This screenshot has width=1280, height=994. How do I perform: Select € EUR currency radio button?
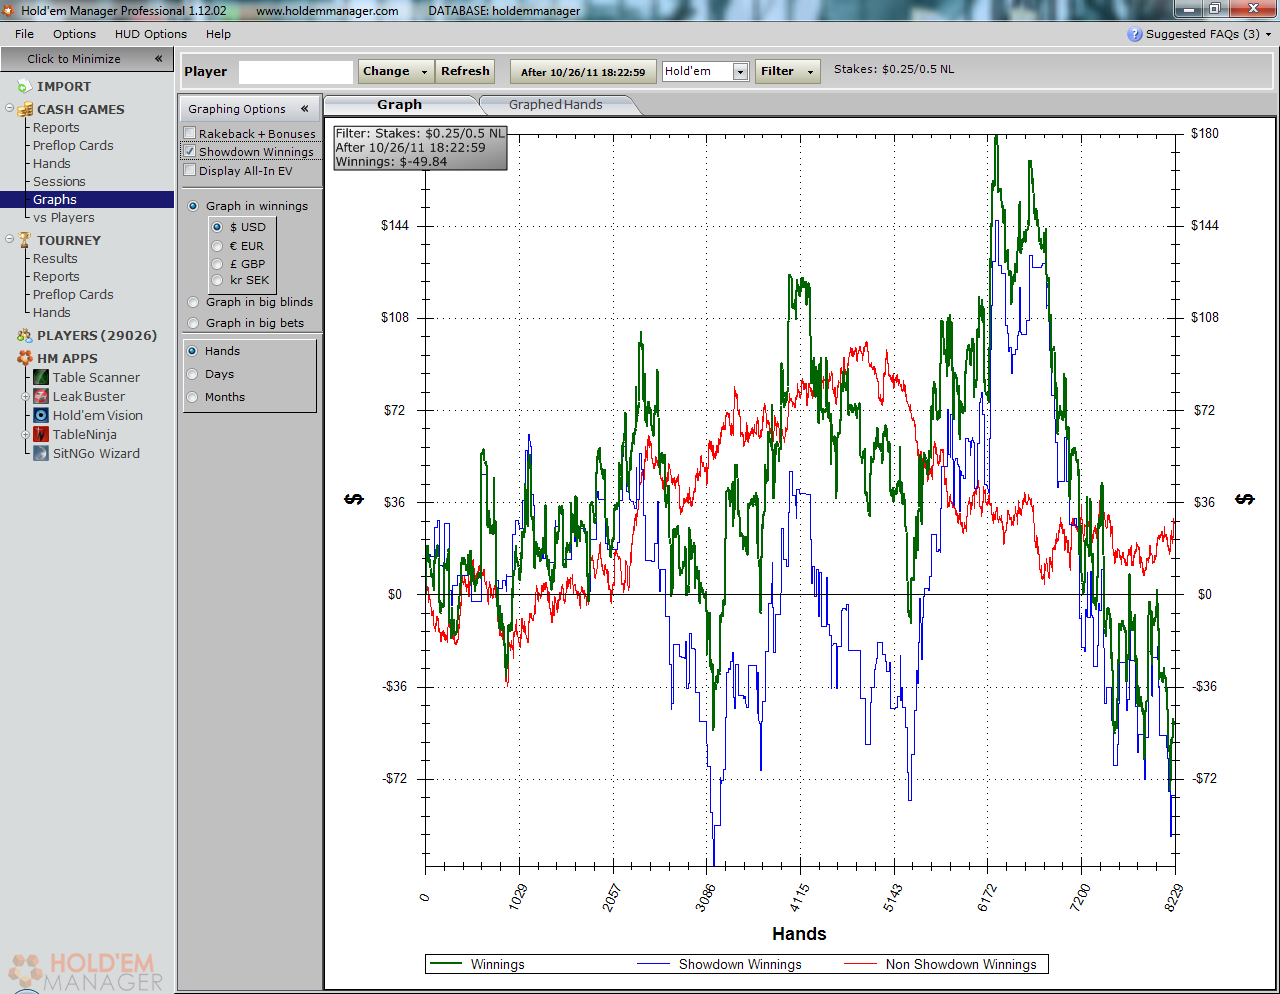pyautogui.click(x=217, y=246)
